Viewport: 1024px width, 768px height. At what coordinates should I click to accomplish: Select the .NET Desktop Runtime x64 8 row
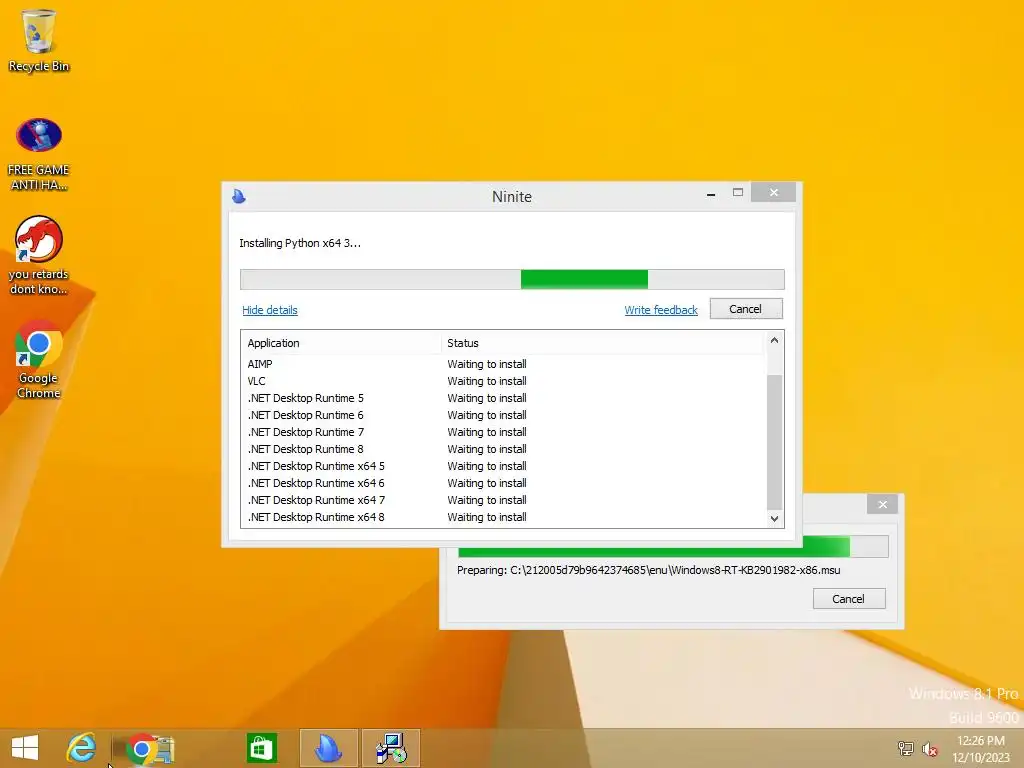pos(503,517)
